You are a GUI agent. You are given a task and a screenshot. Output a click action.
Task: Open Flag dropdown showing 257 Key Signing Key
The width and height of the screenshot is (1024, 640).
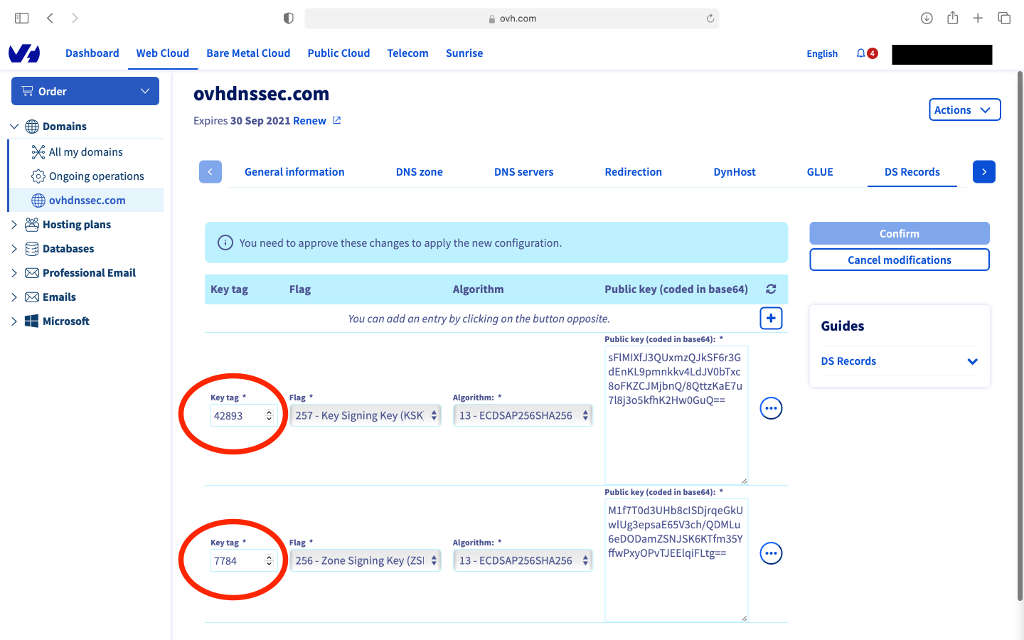365,415
